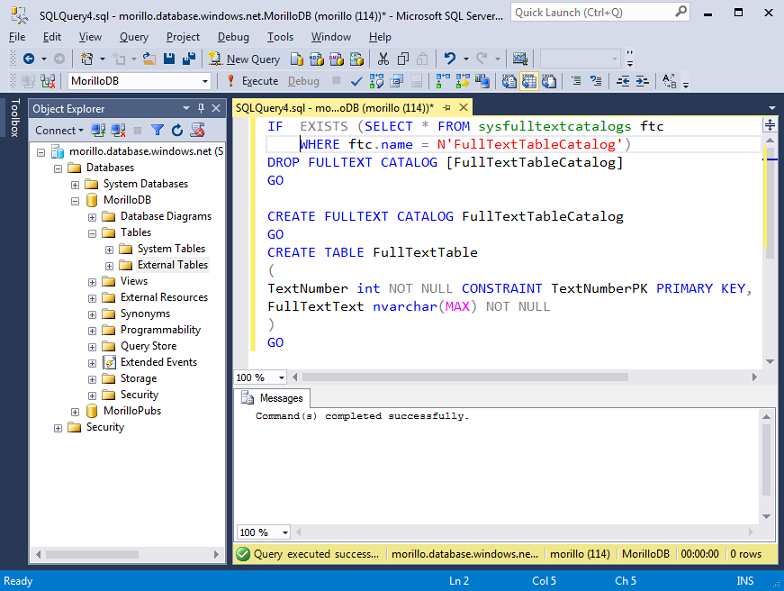784x591 pixels.
Task: Open Database Engine Query icon
Action: 297,59
